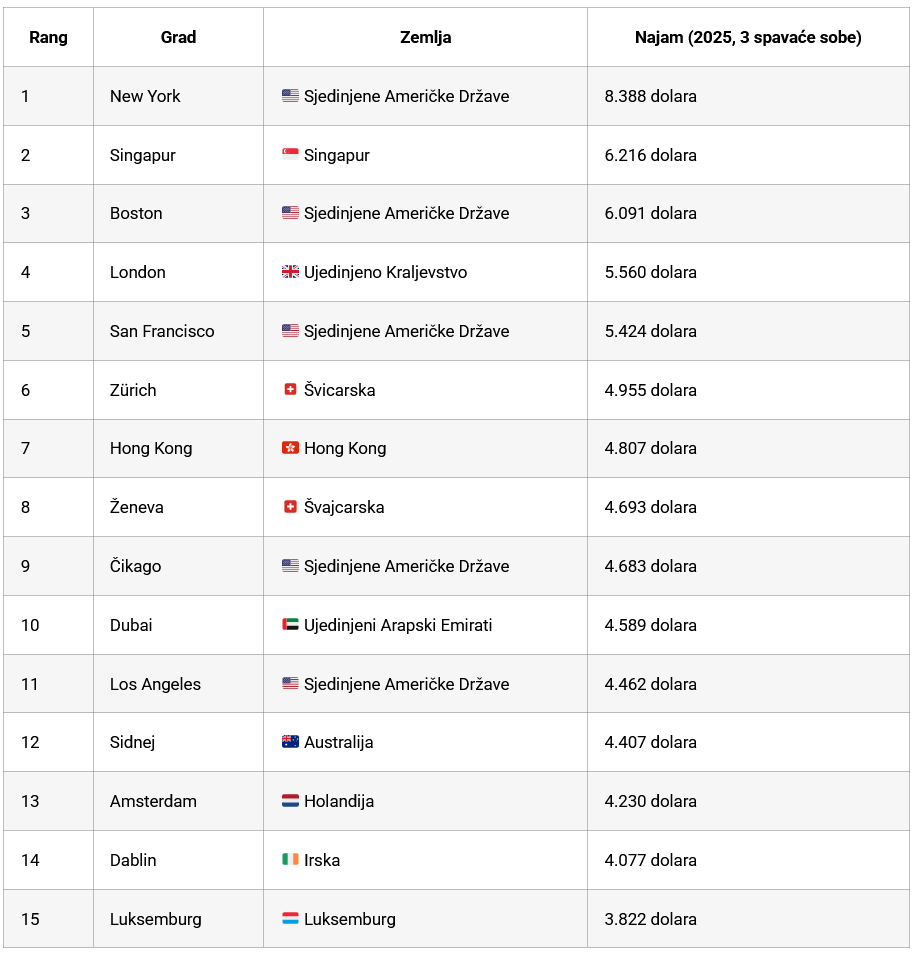Click the United Arab Emirates flag icon
916x957 pixels.
coord(290,625)
